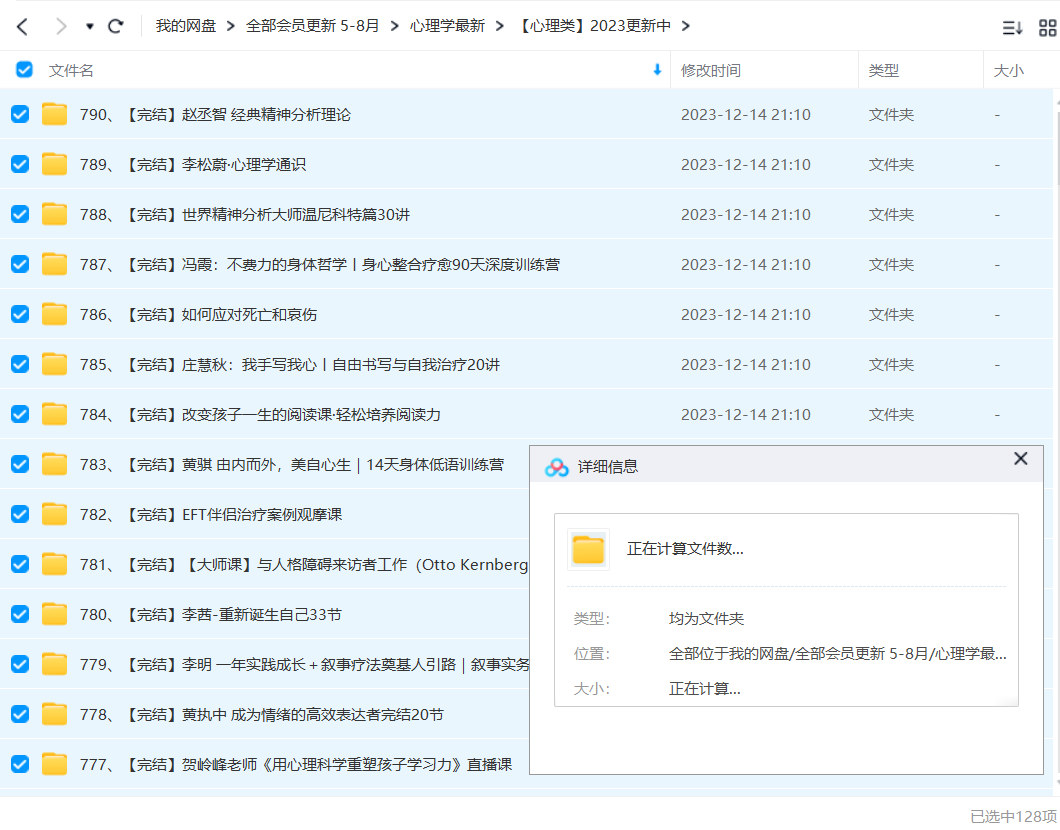Click folder icon for 790 赵丞智 经典精神分析理论

[54, 114]
